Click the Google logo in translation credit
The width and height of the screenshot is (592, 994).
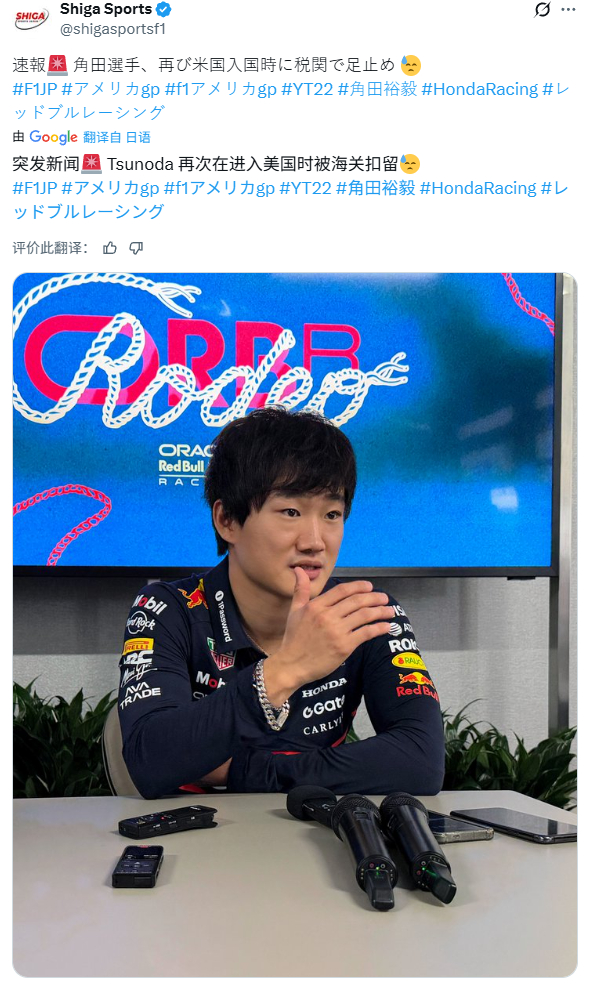point(53,137)
